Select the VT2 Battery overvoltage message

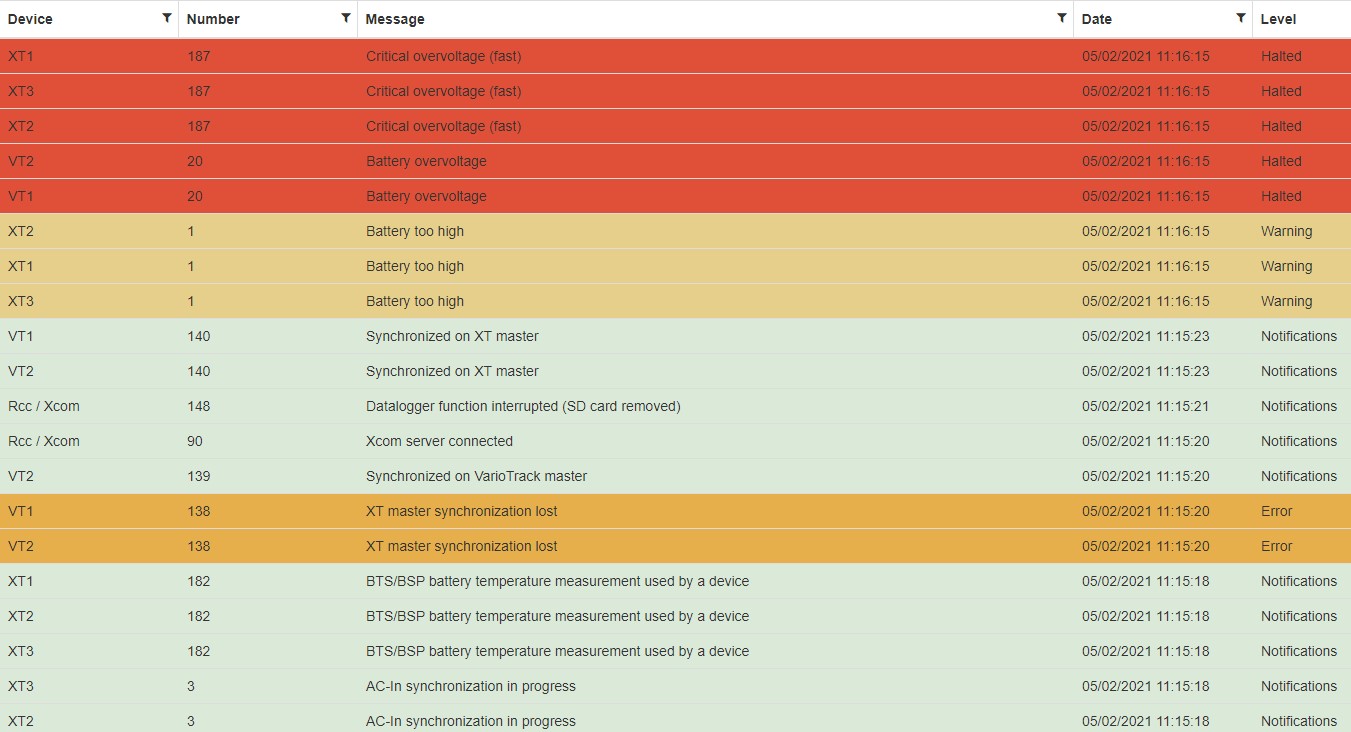pos(426,161)
